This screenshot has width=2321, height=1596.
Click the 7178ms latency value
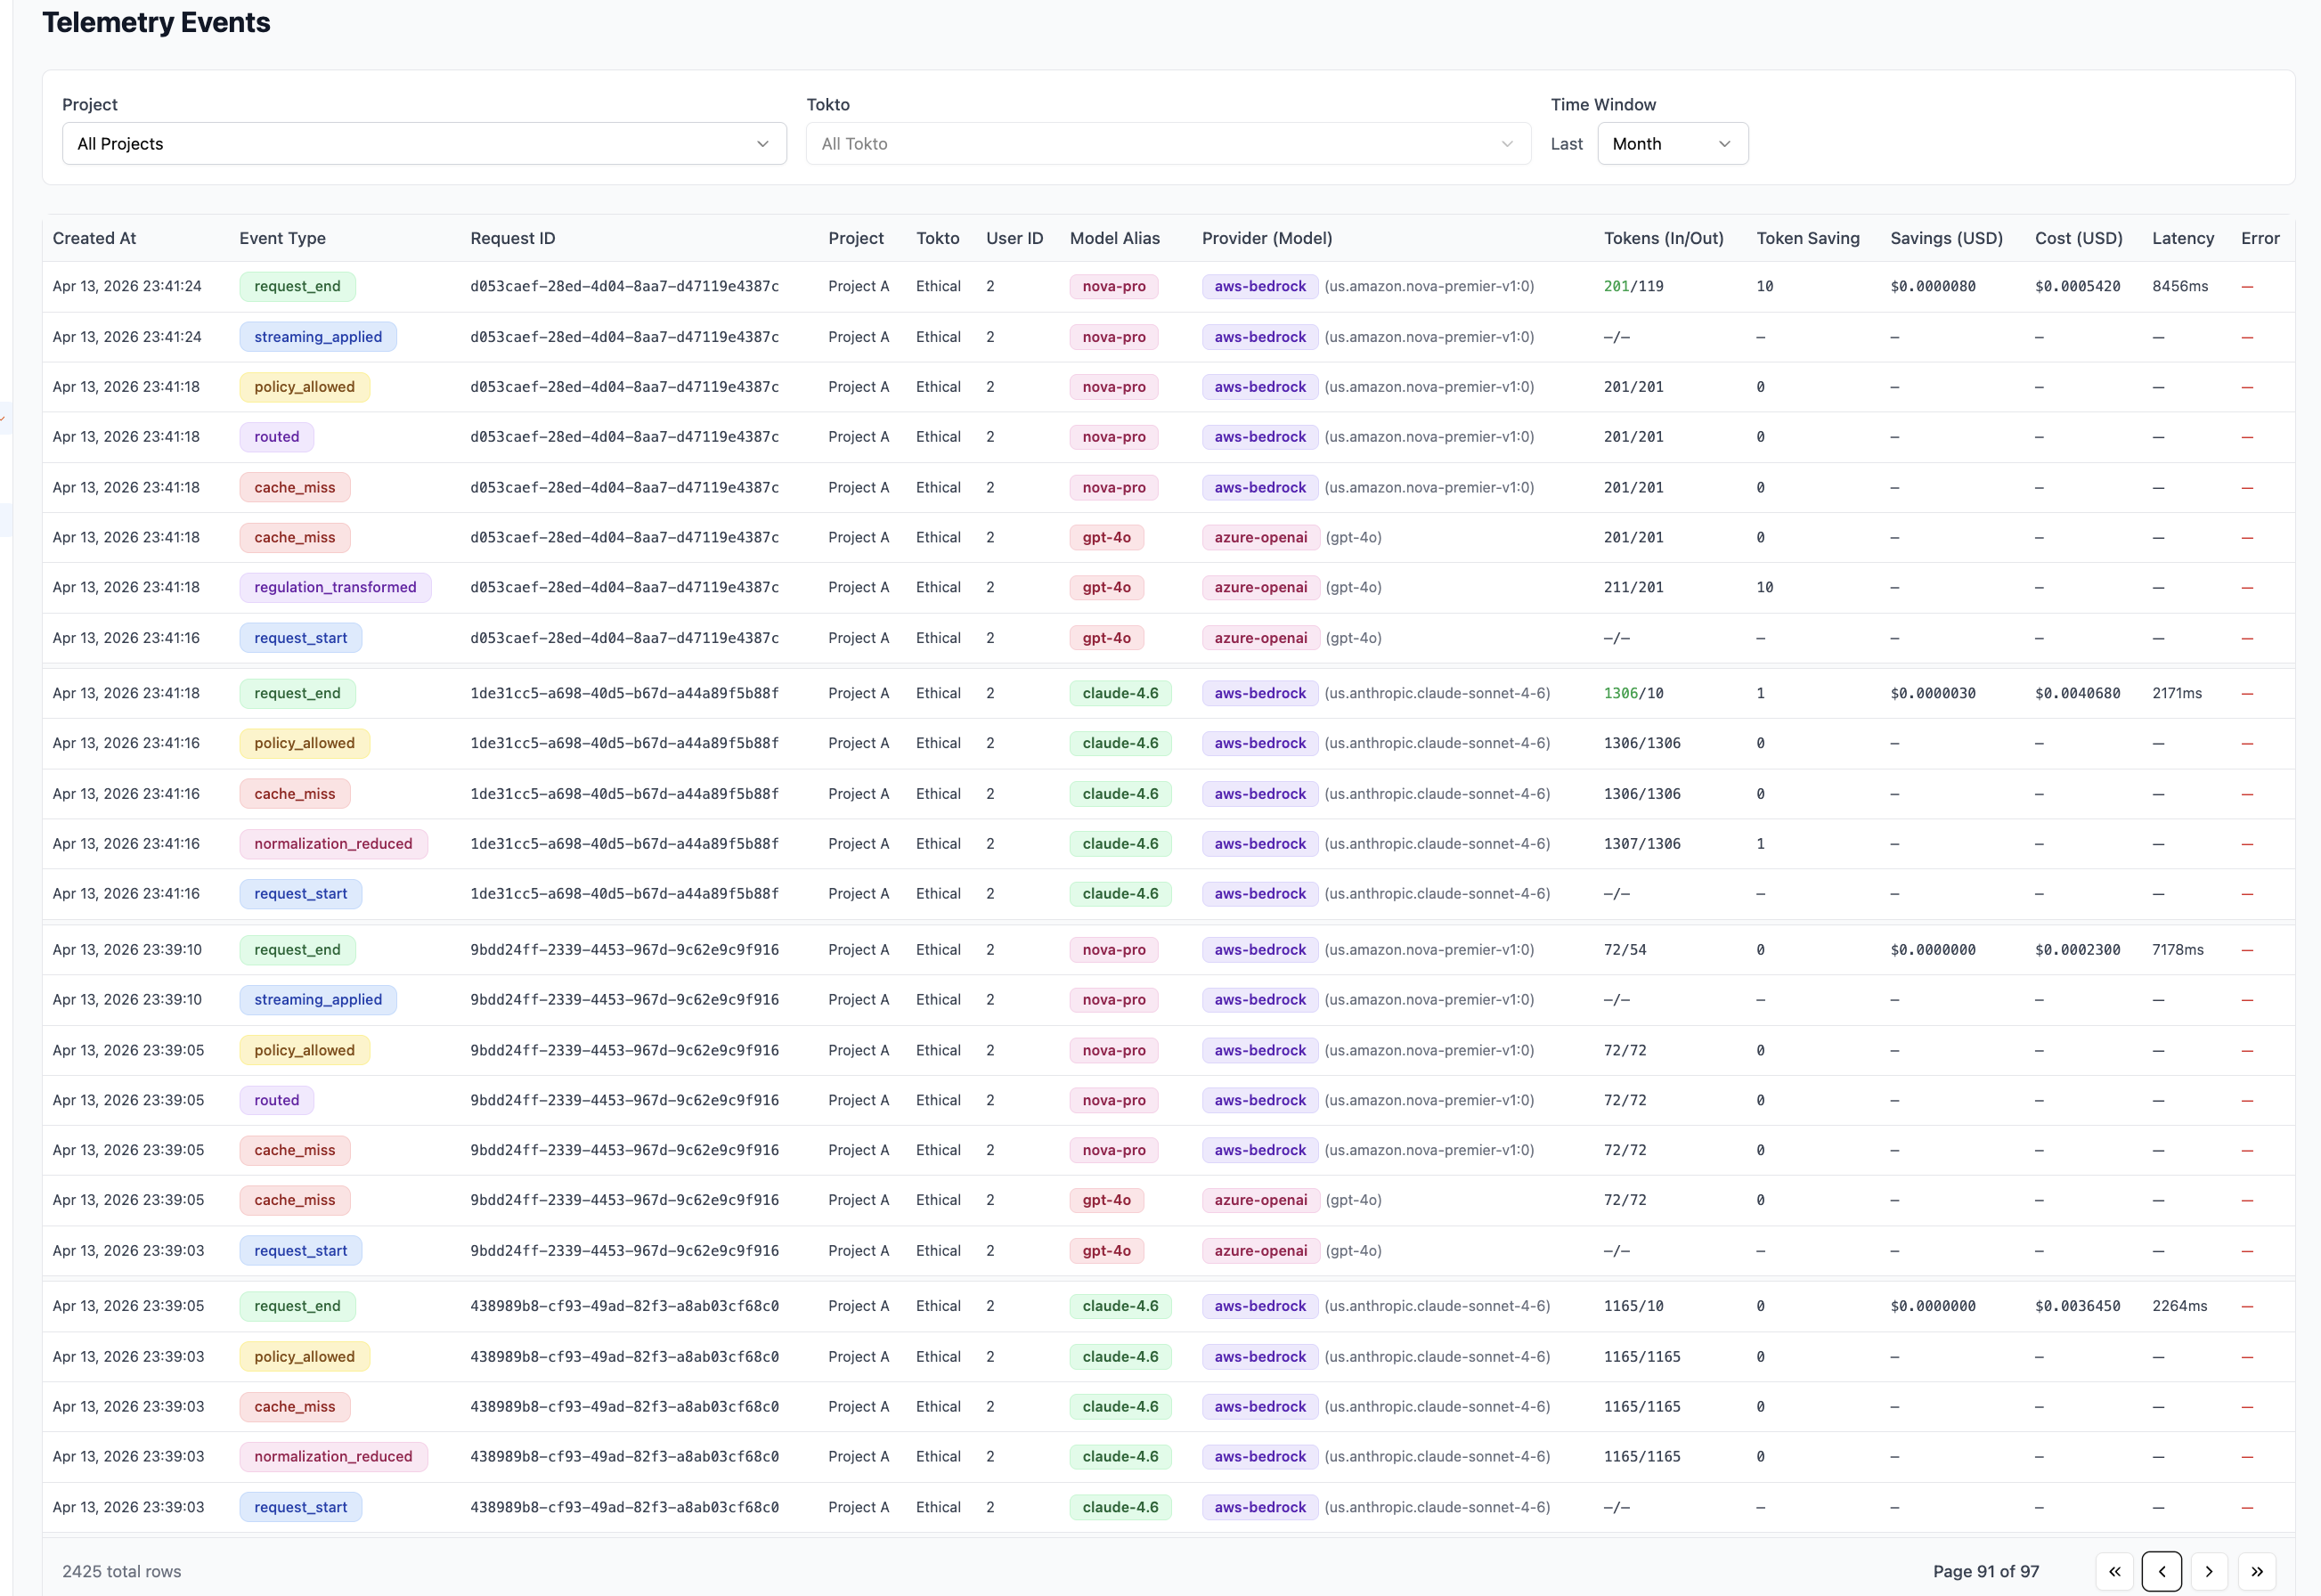[x=2178, y=950]
